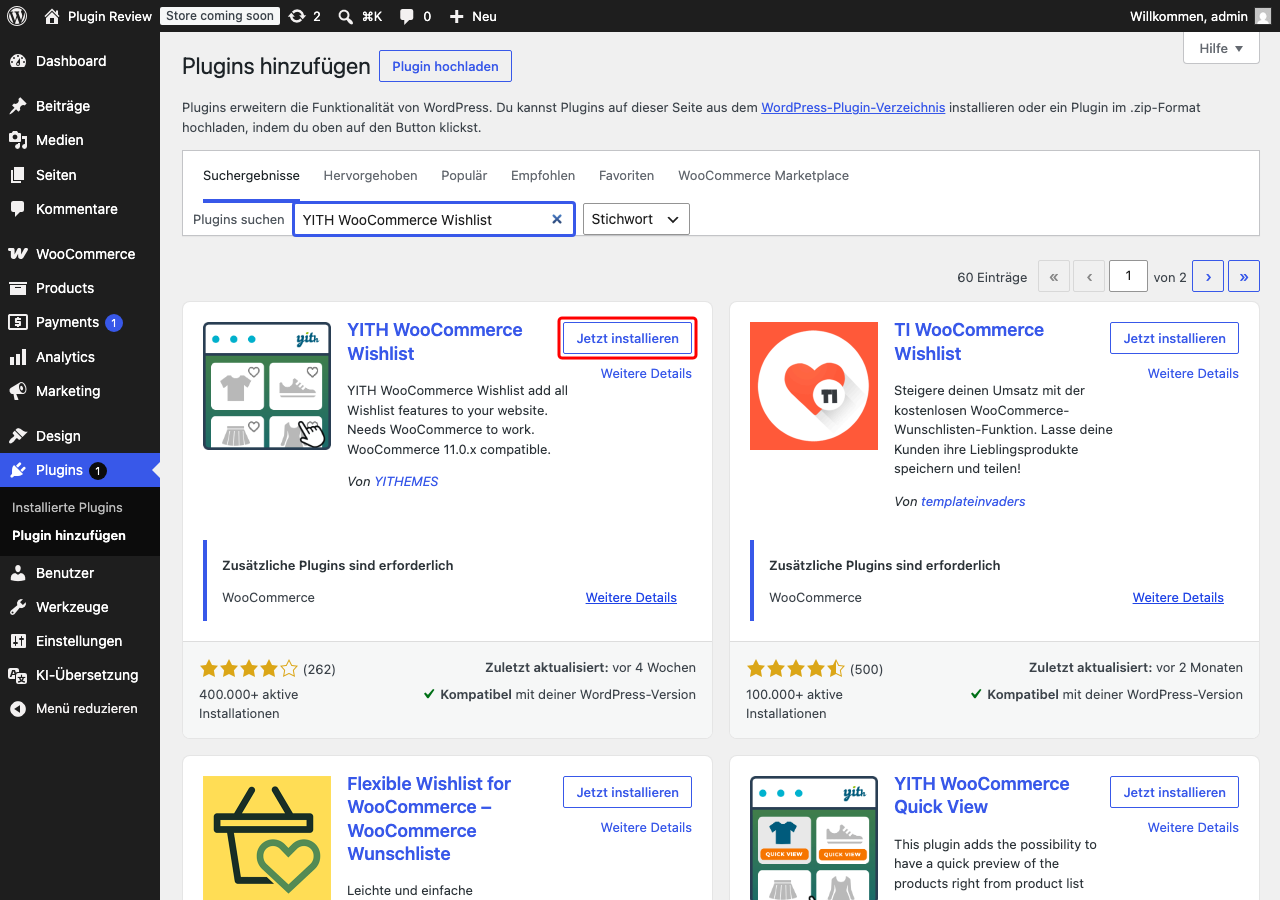1280x900 pixels.
Task: Collapse the menu via Menü reduzieren icon
Action: (18, 708)
